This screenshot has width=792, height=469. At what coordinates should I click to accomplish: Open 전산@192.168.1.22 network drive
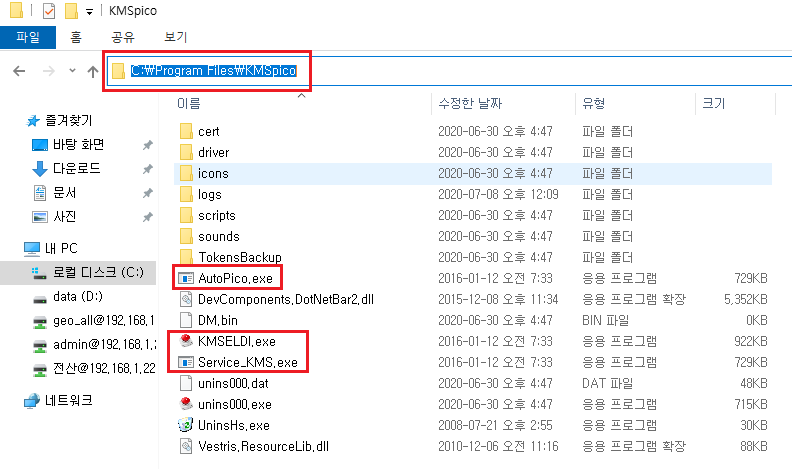pos(104,369)
